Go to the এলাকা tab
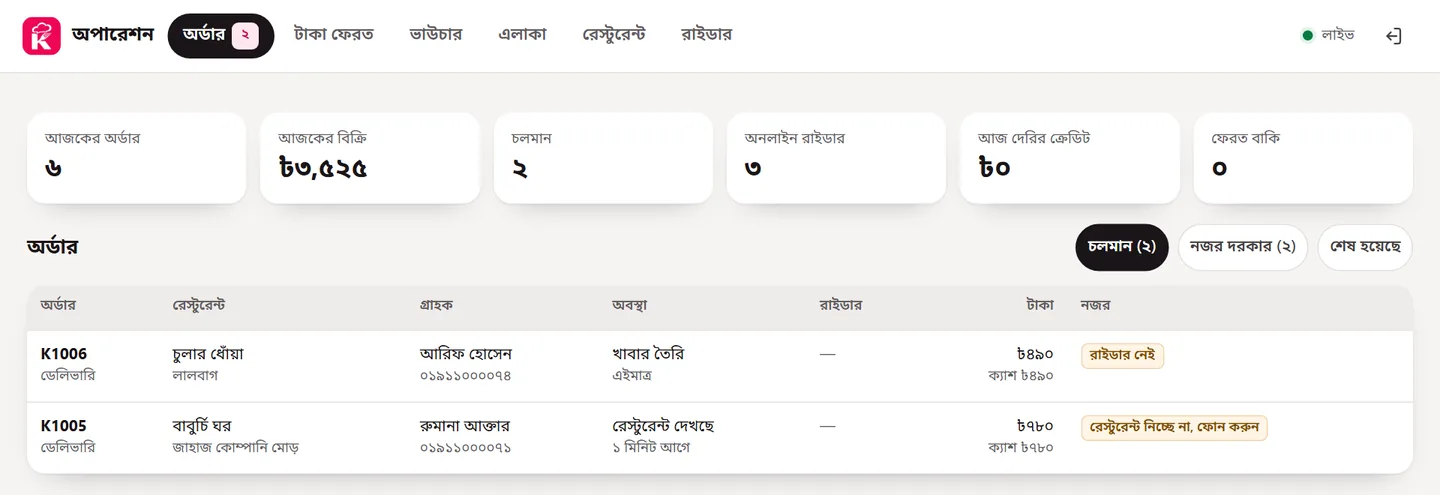This screenshot has width=1440, height=495. tap(523, 35)
